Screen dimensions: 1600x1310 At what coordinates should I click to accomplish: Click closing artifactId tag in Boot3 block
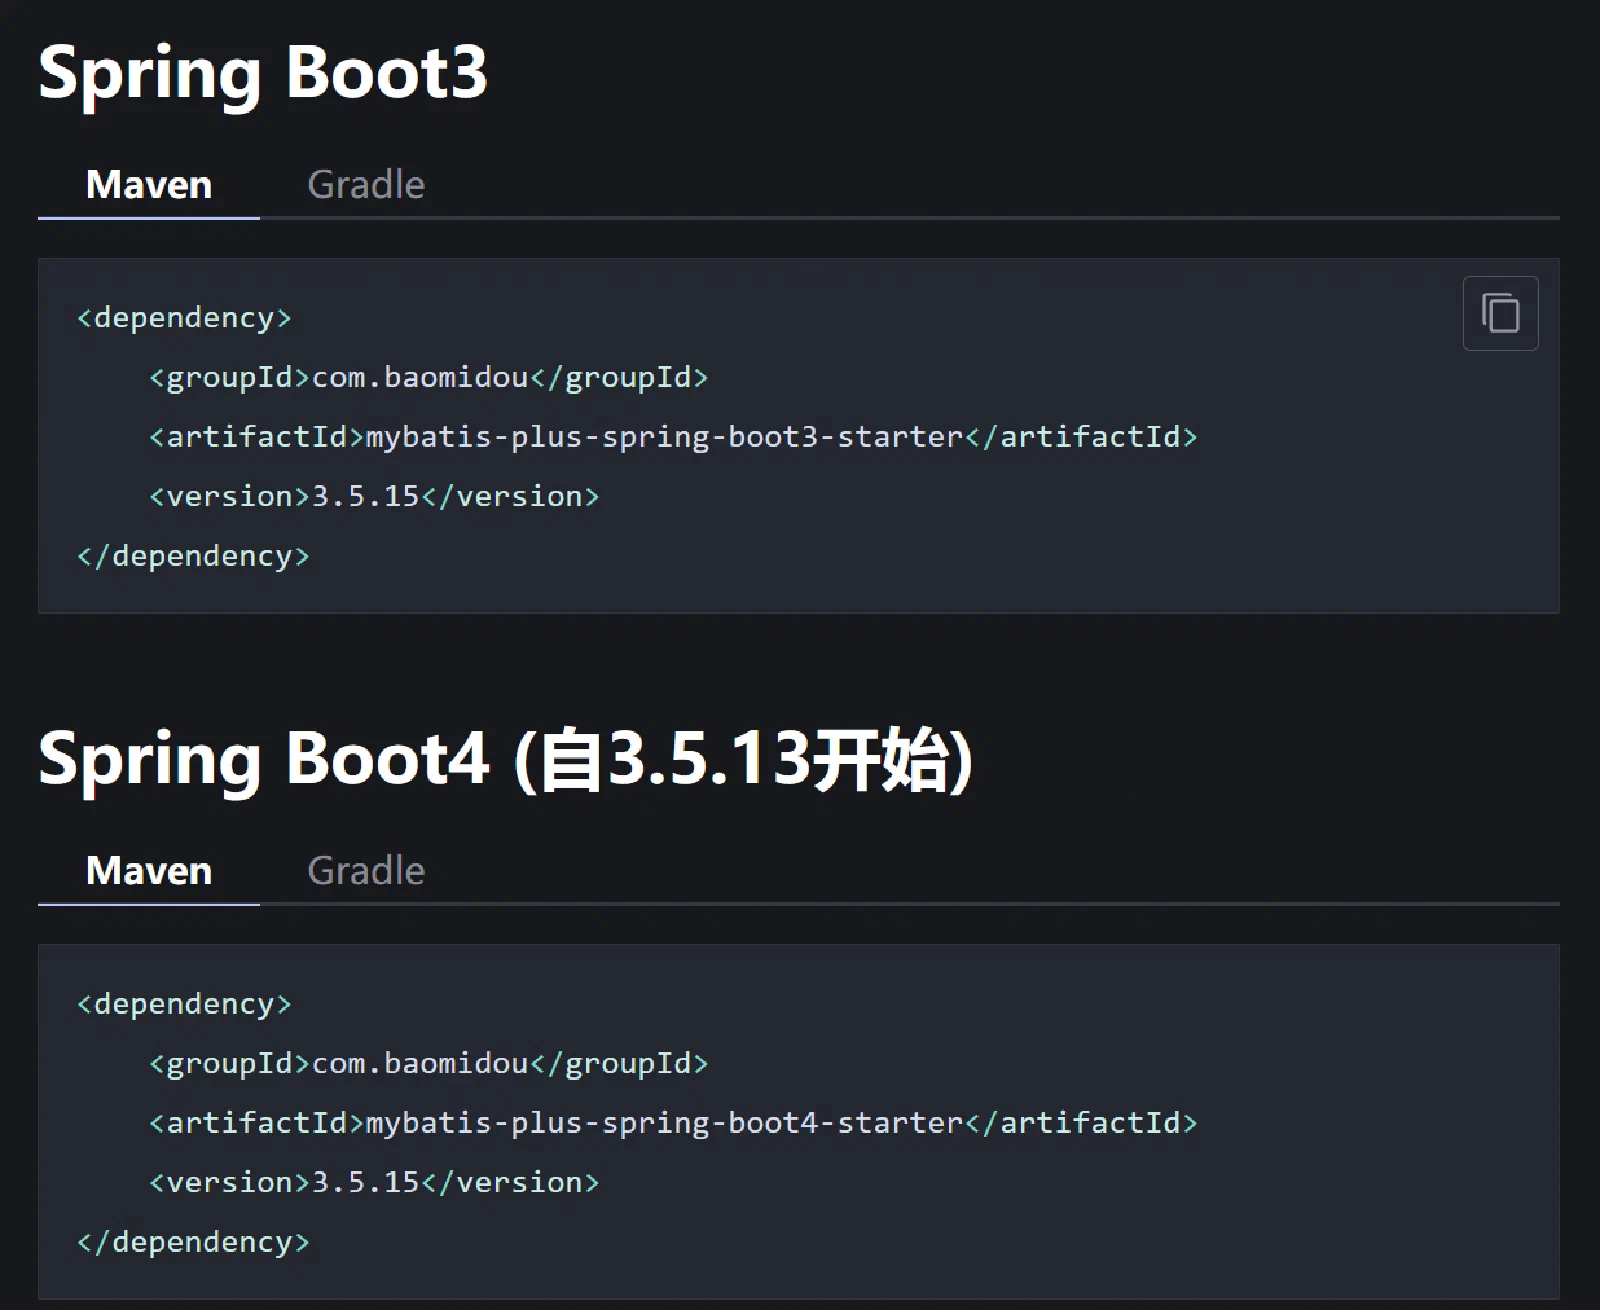1080,437
